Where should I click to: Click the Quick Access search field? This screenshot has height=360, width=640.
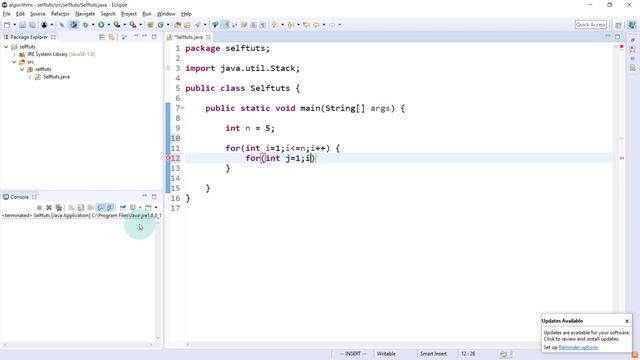(x=591, y=25)
